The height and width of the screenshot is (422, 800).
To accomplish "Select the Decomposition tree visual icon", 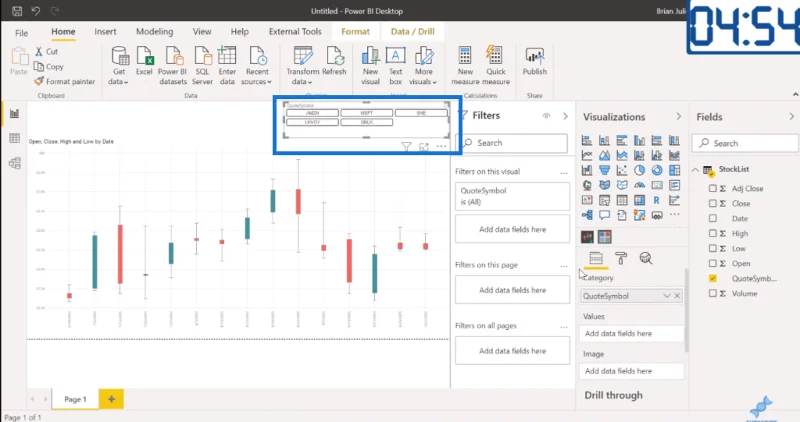I will coord(587,215).
